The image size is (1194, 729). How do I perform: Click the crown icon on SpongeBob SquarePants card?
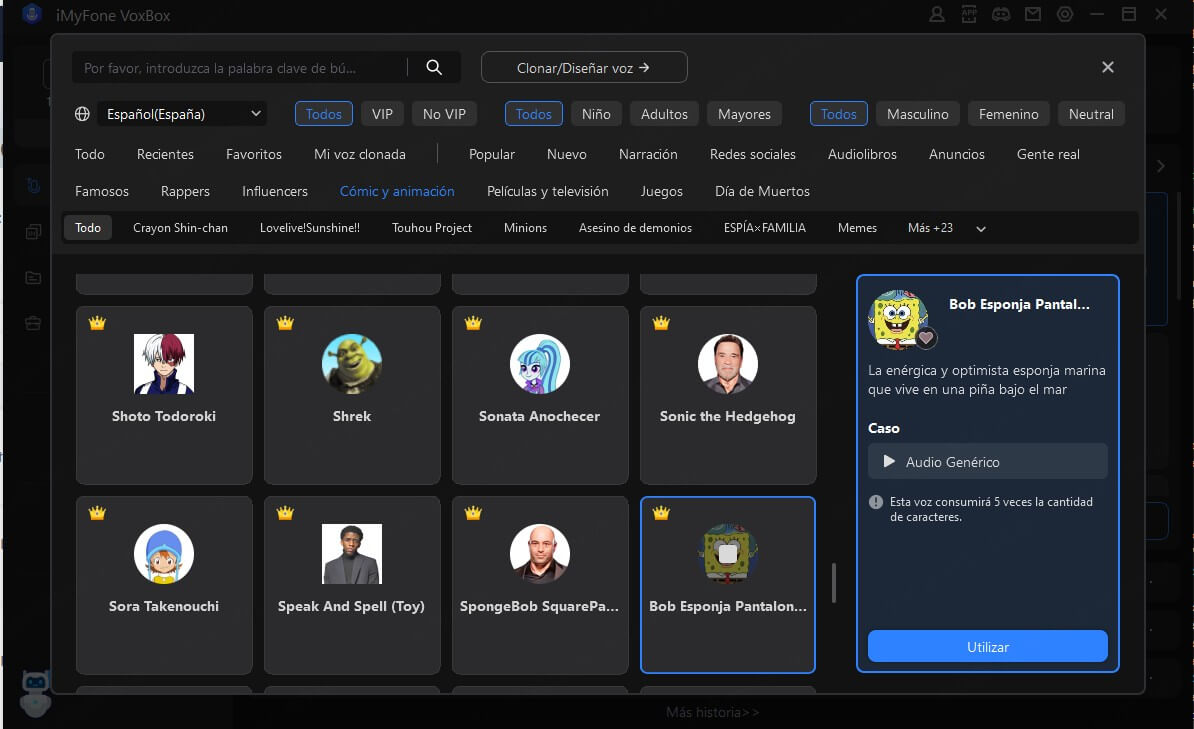473,513
